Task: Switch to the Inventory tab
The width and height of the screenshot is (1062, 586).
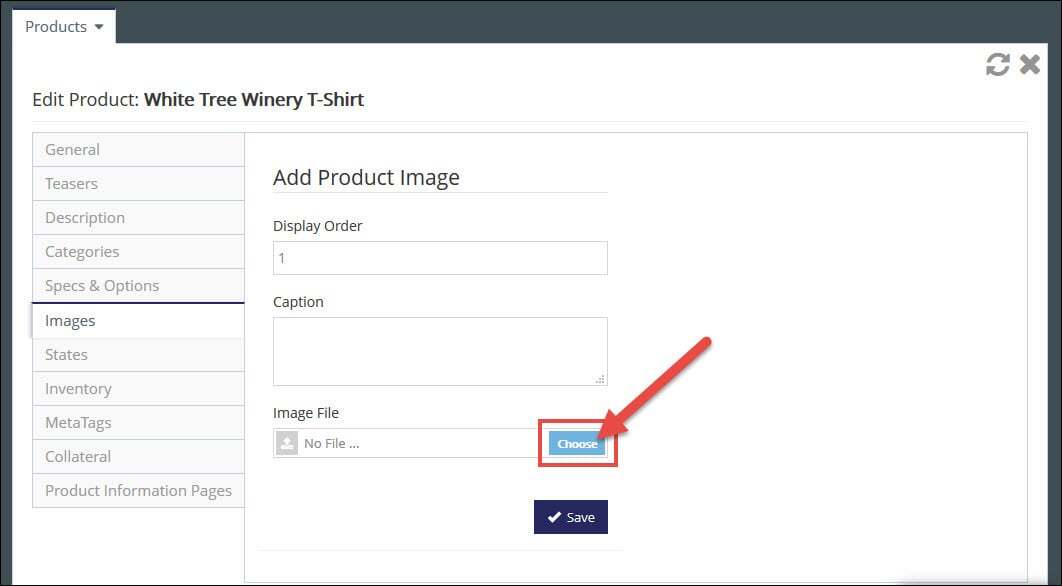Action: point(138,388)
